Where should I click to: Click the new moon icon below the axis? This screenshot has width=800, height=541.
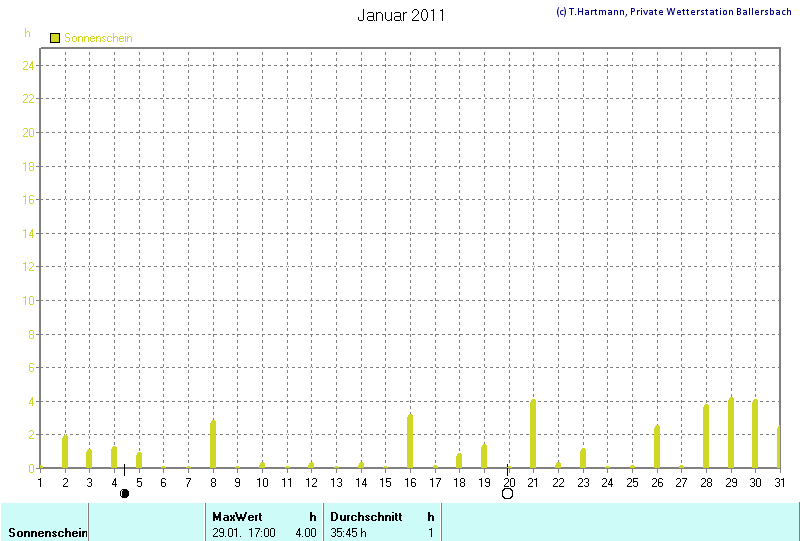point(124,493)
